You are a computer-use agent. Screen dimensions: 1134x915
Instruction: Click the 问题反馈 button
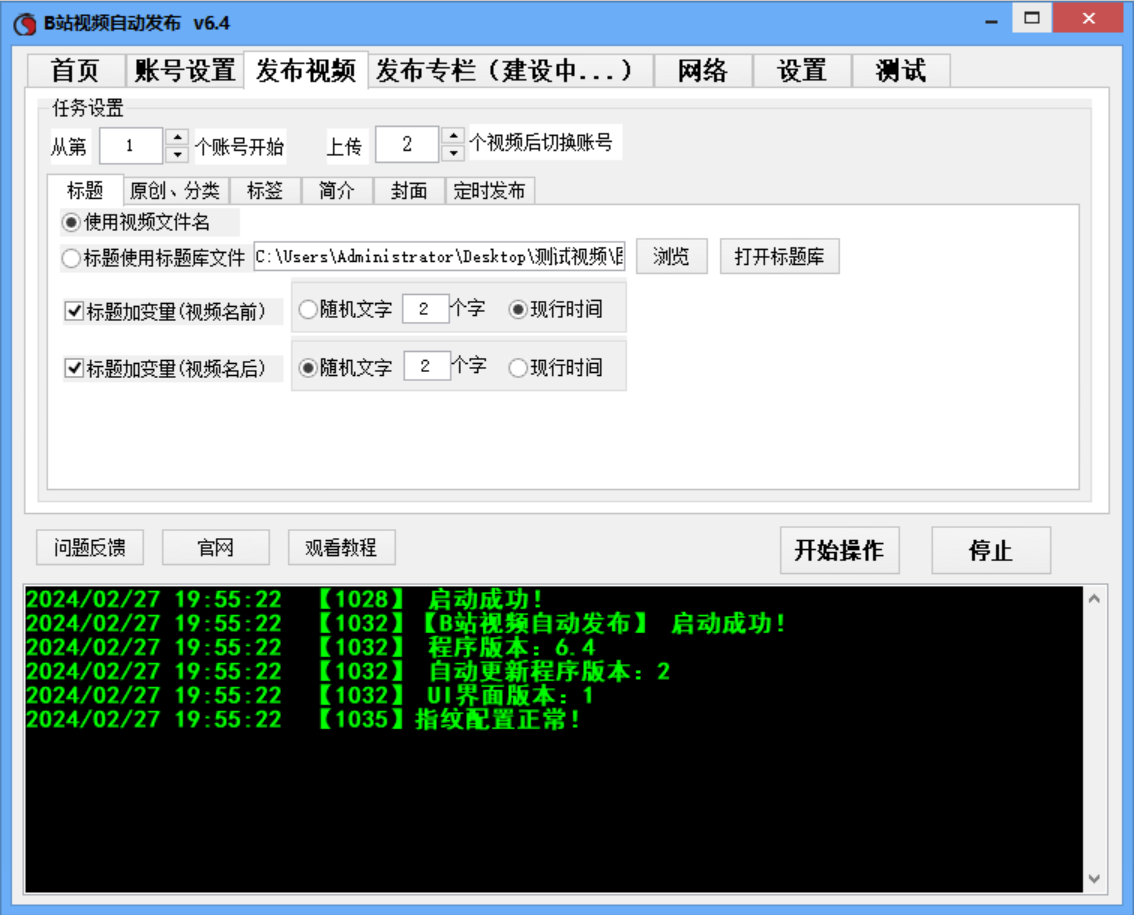pos(90,547)
